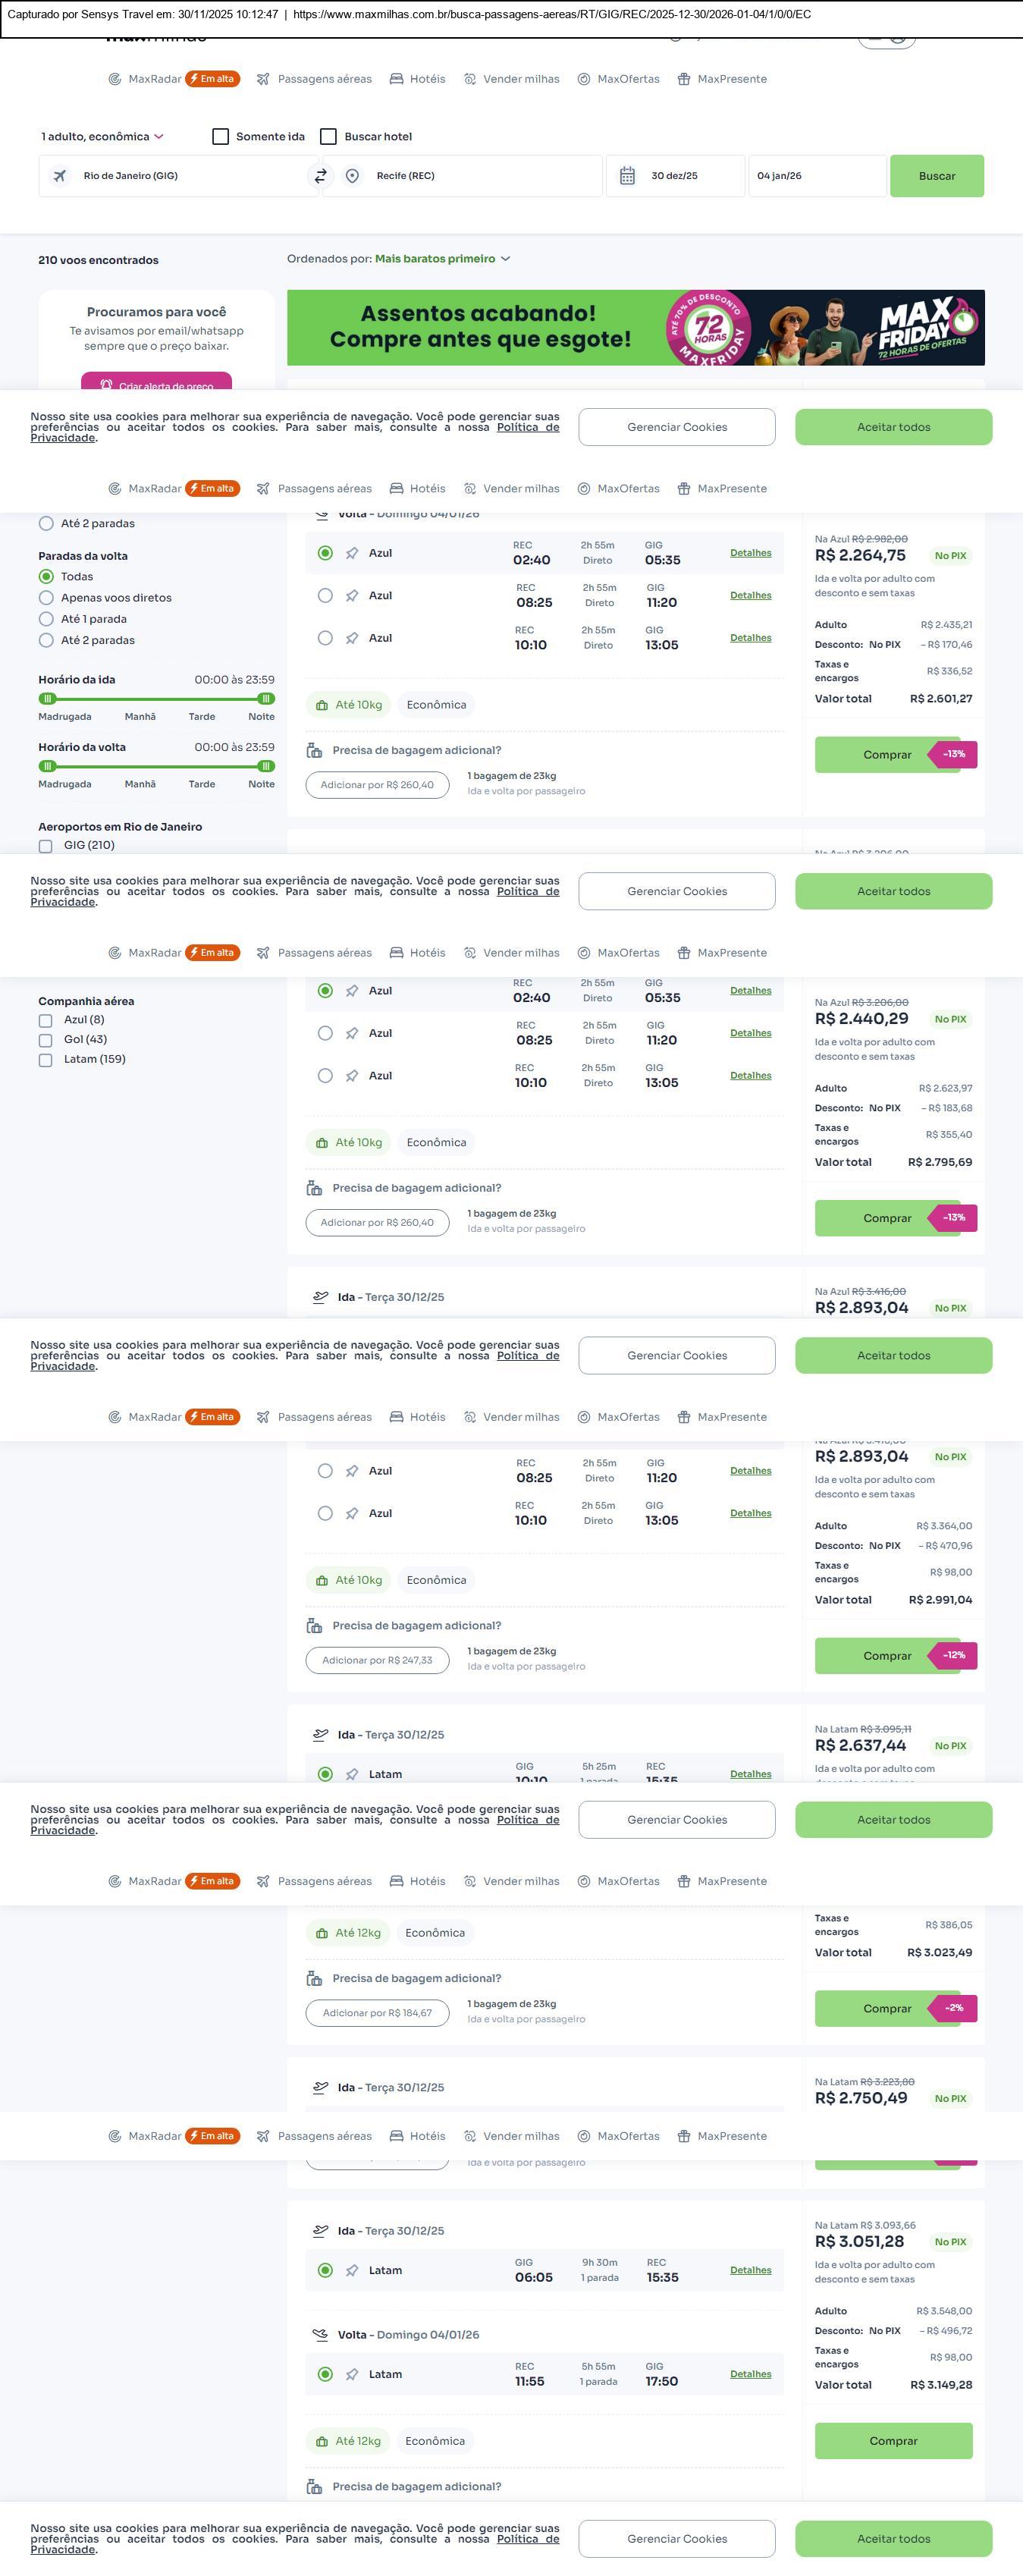Expand the Mais baratos primeiro sort dropdown
The width and height of the screenshot is (1023, 2576).
442,259
